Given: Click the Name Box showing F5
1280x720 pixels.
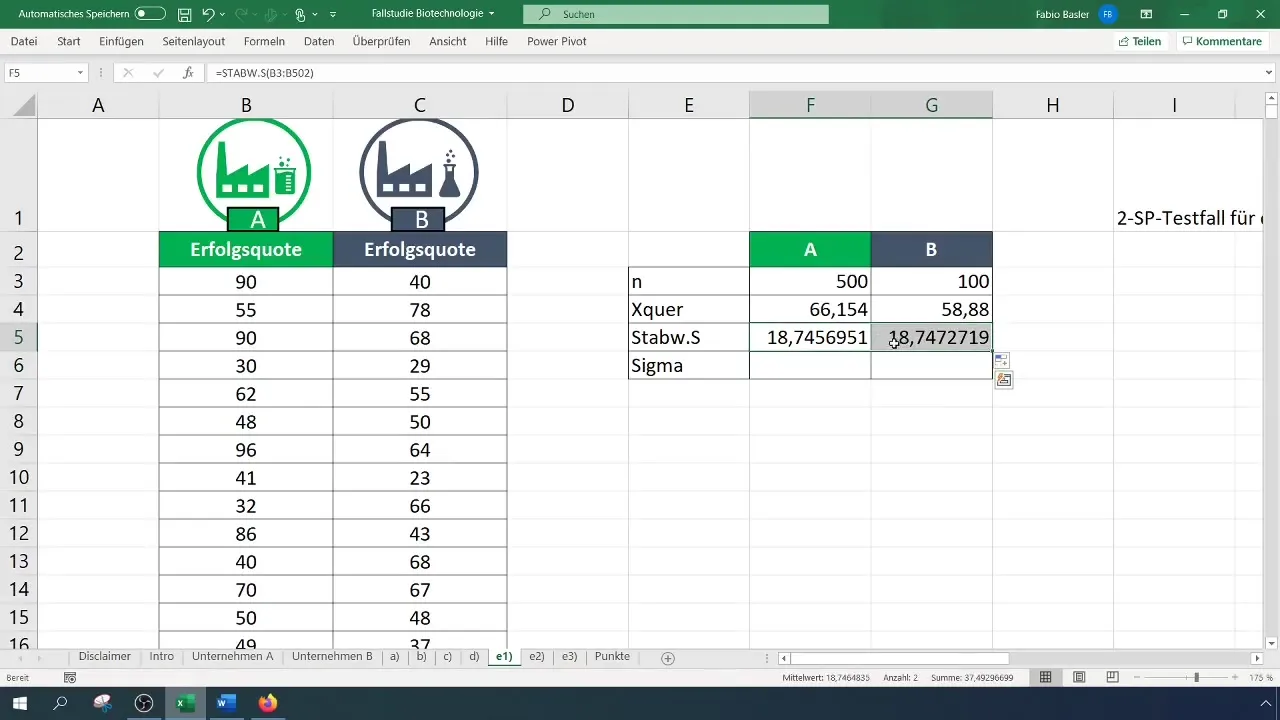Looking at the screenshot, I should 38,73.
